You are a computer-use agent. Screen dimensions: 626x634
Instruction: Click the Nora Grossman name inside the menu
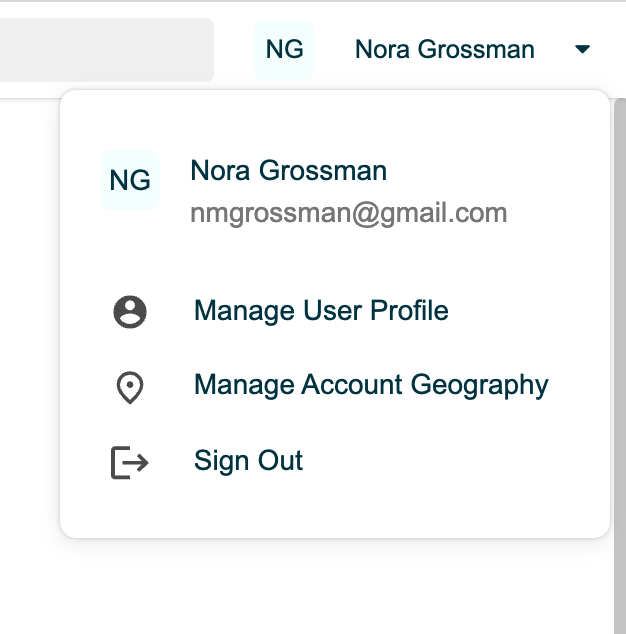[289, 171]
